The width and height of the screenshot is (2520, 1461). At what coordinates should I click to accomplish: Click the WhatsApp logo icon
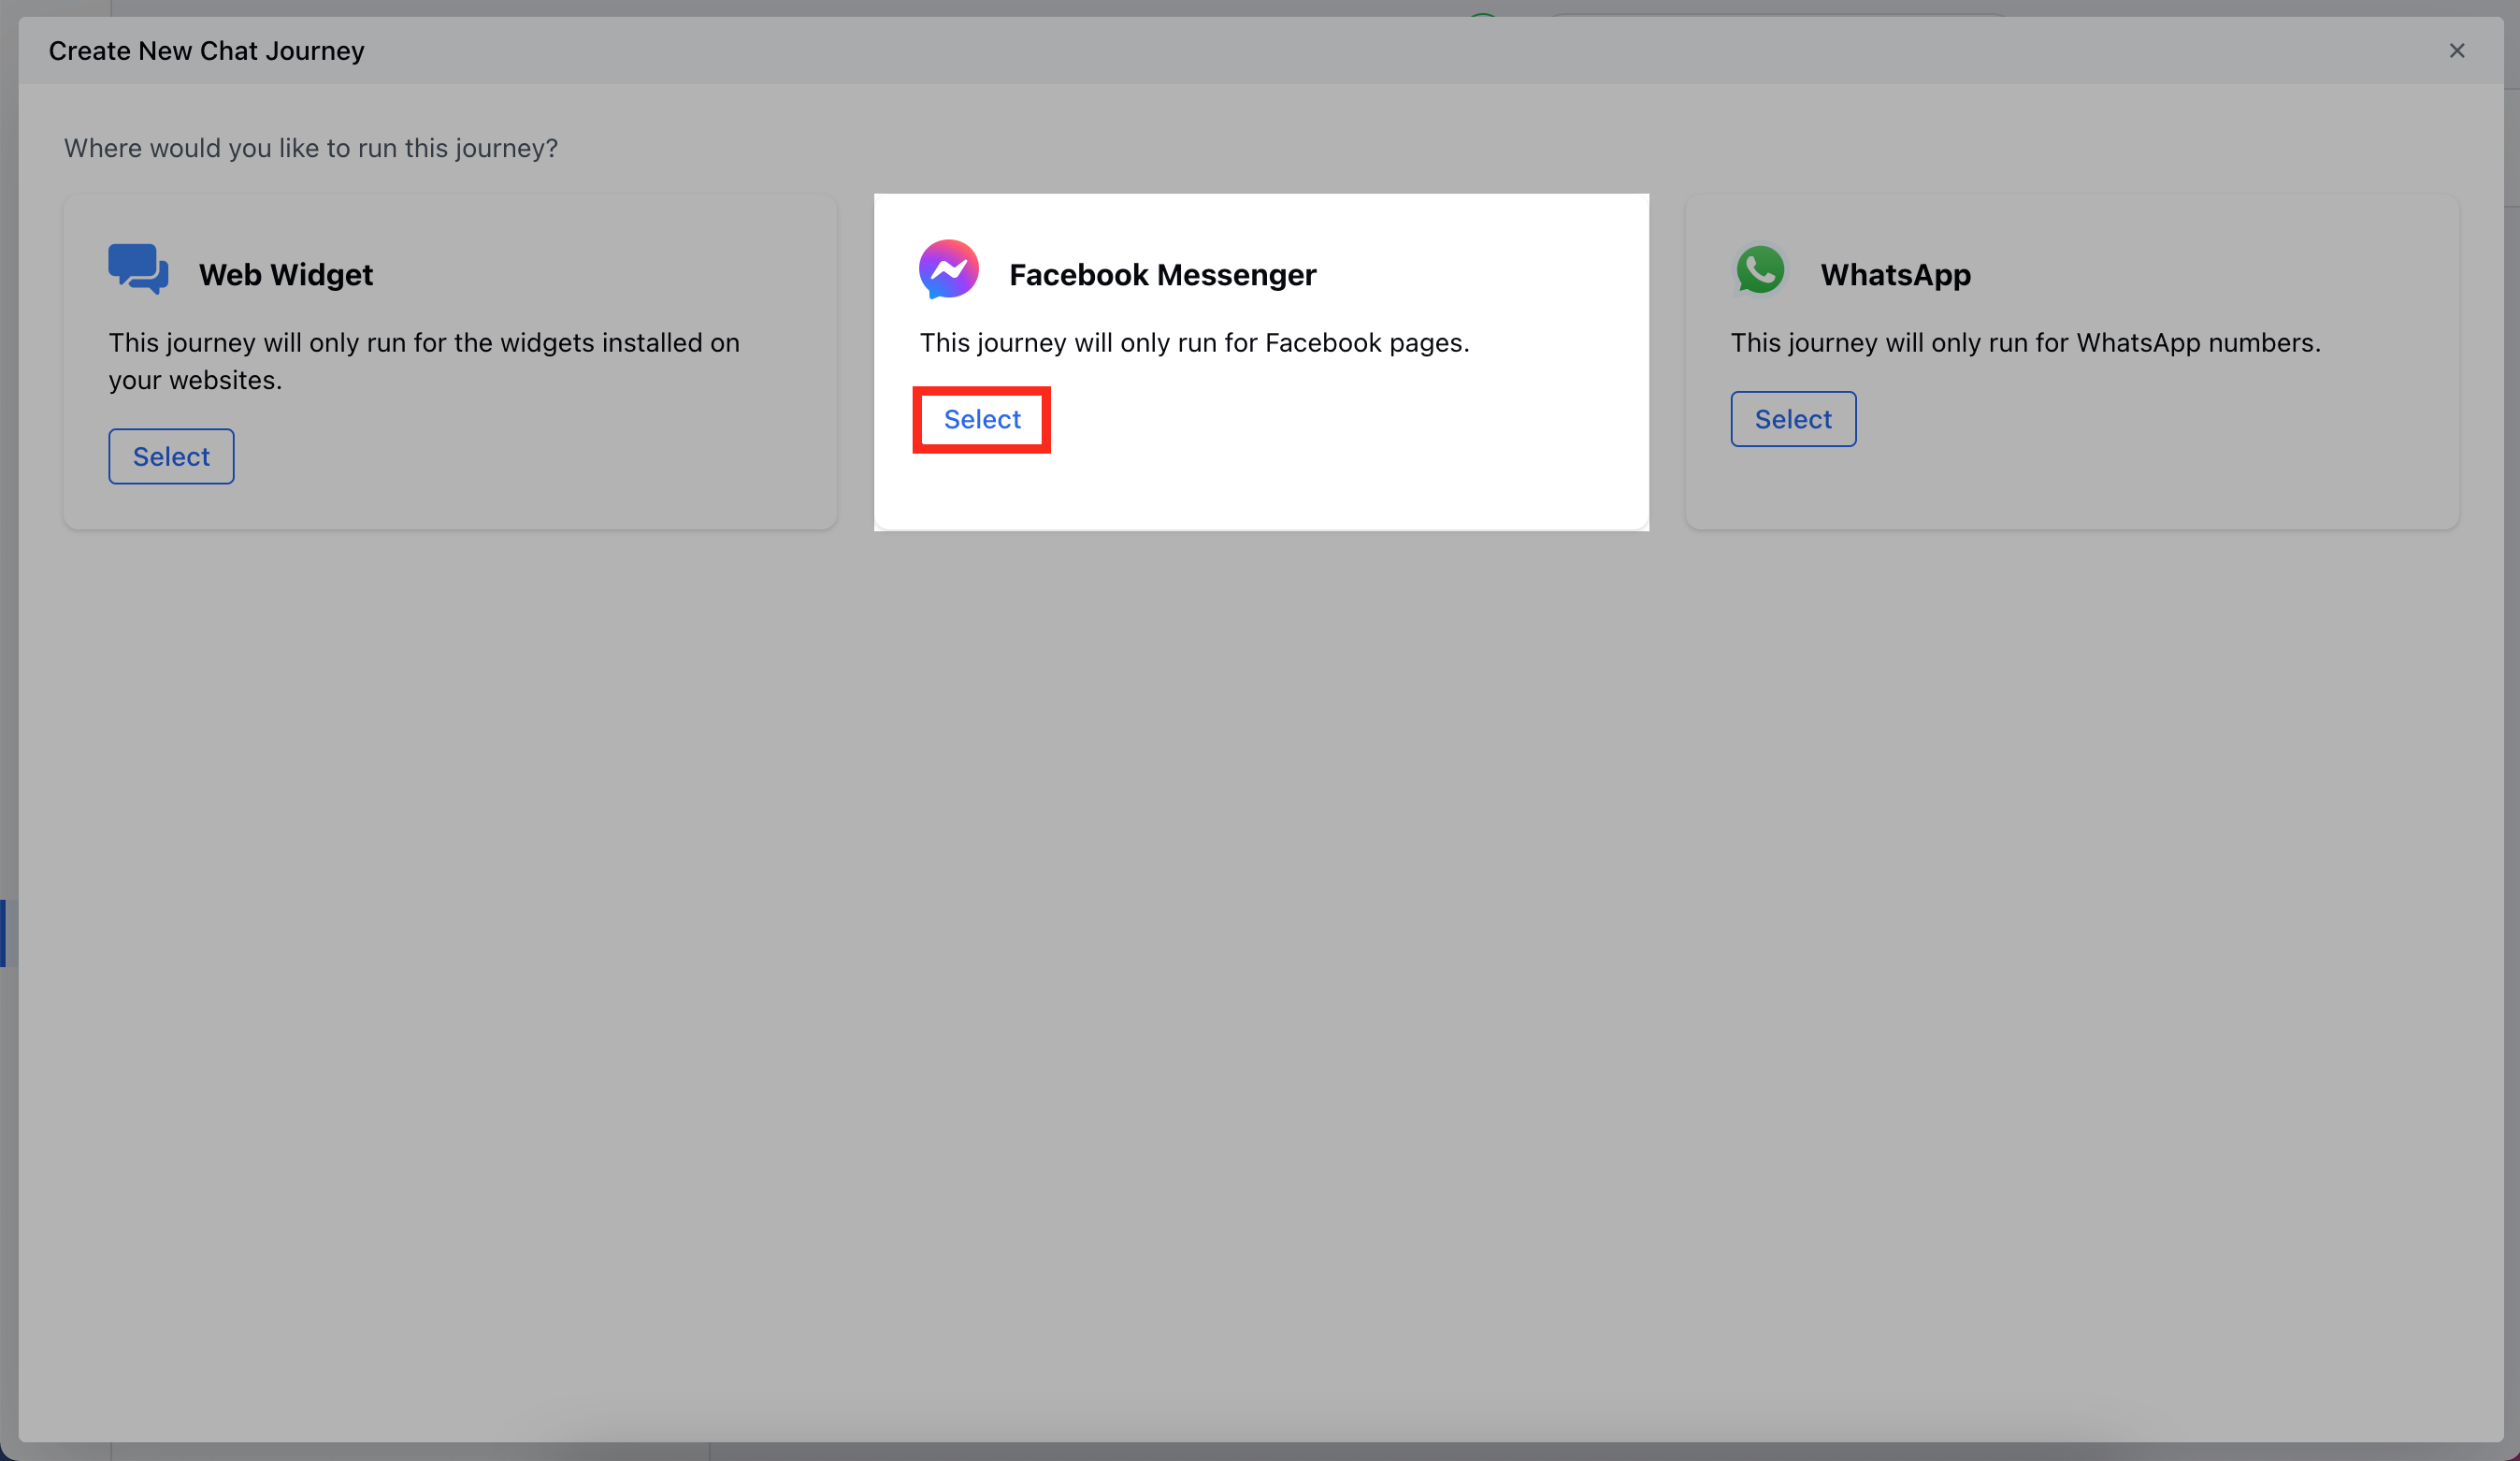pos(1760,269)
